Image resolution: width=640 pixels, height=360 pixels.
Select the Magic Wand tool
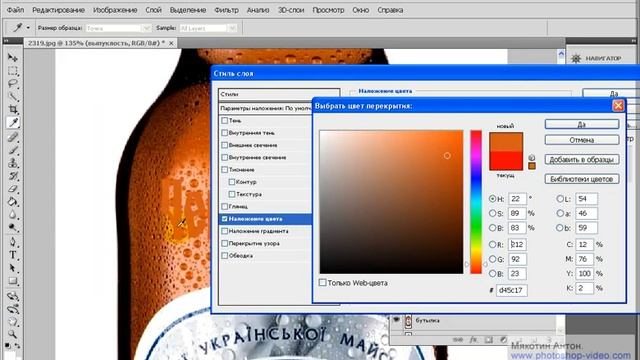click(x=13, y=97)
